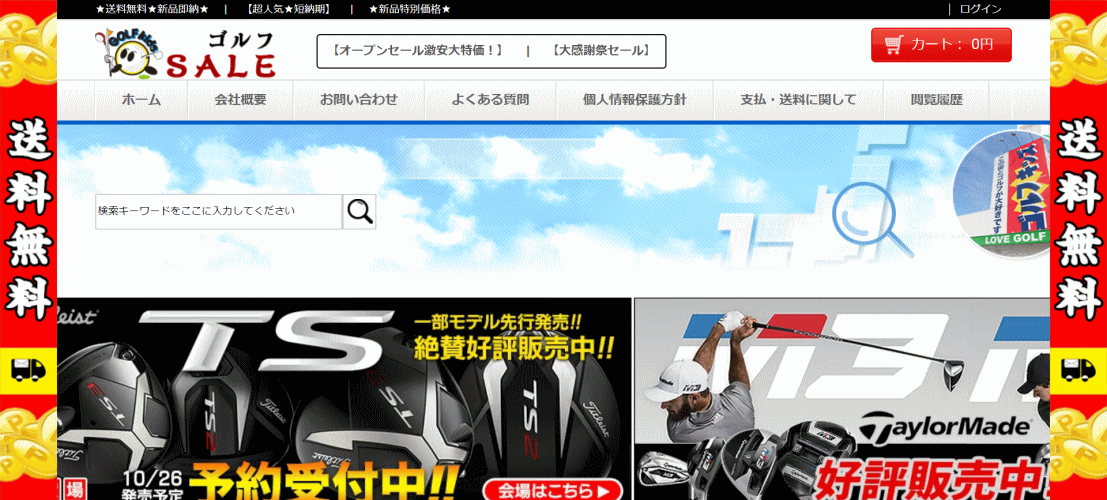Click the right delivery truck icon
The height and width of the screenshot is (500, 1107).
[1078, 369]
